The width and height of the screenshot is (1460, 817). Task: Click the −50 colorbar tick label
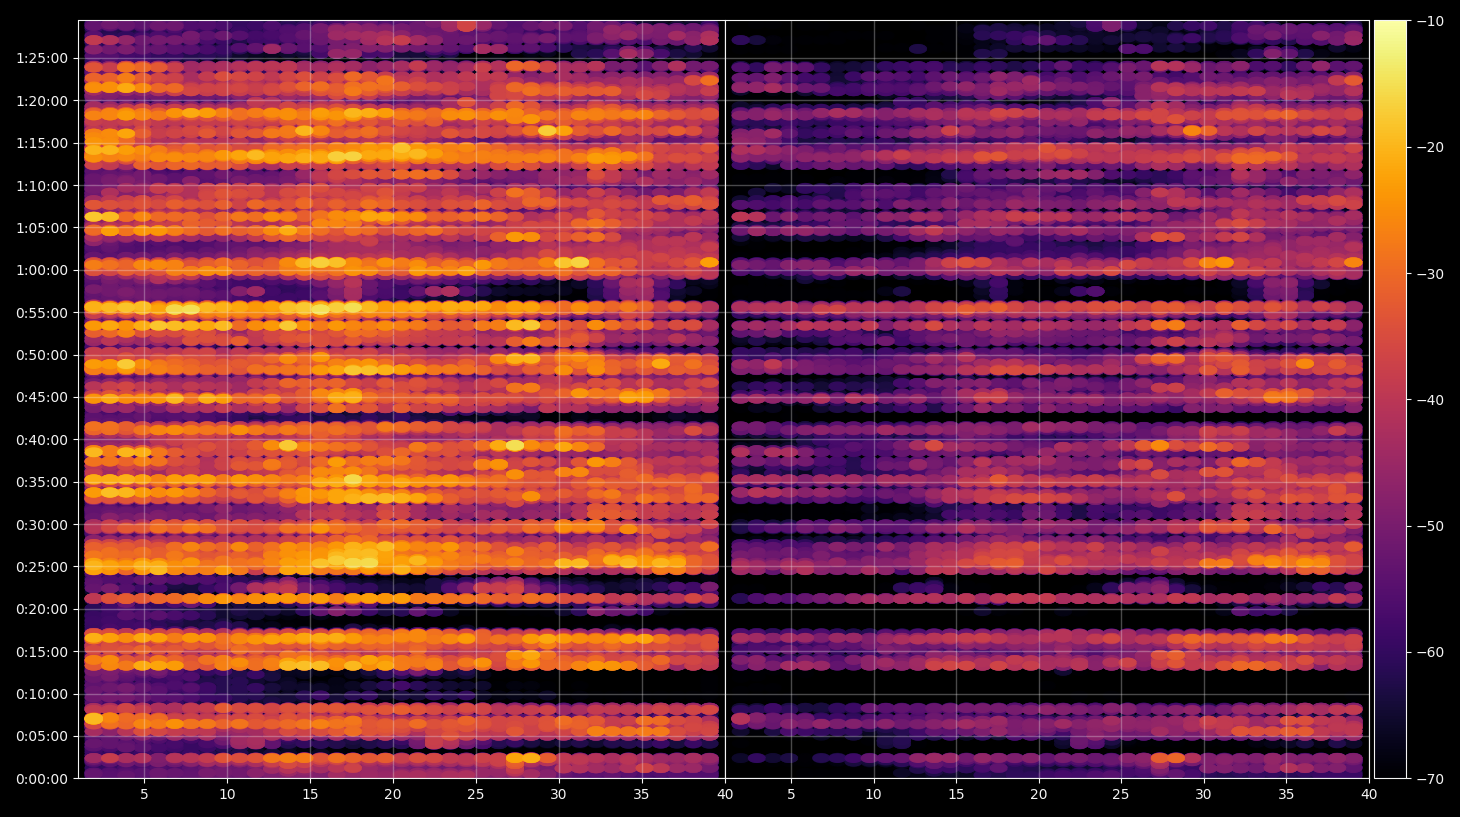click(1430, 526)
